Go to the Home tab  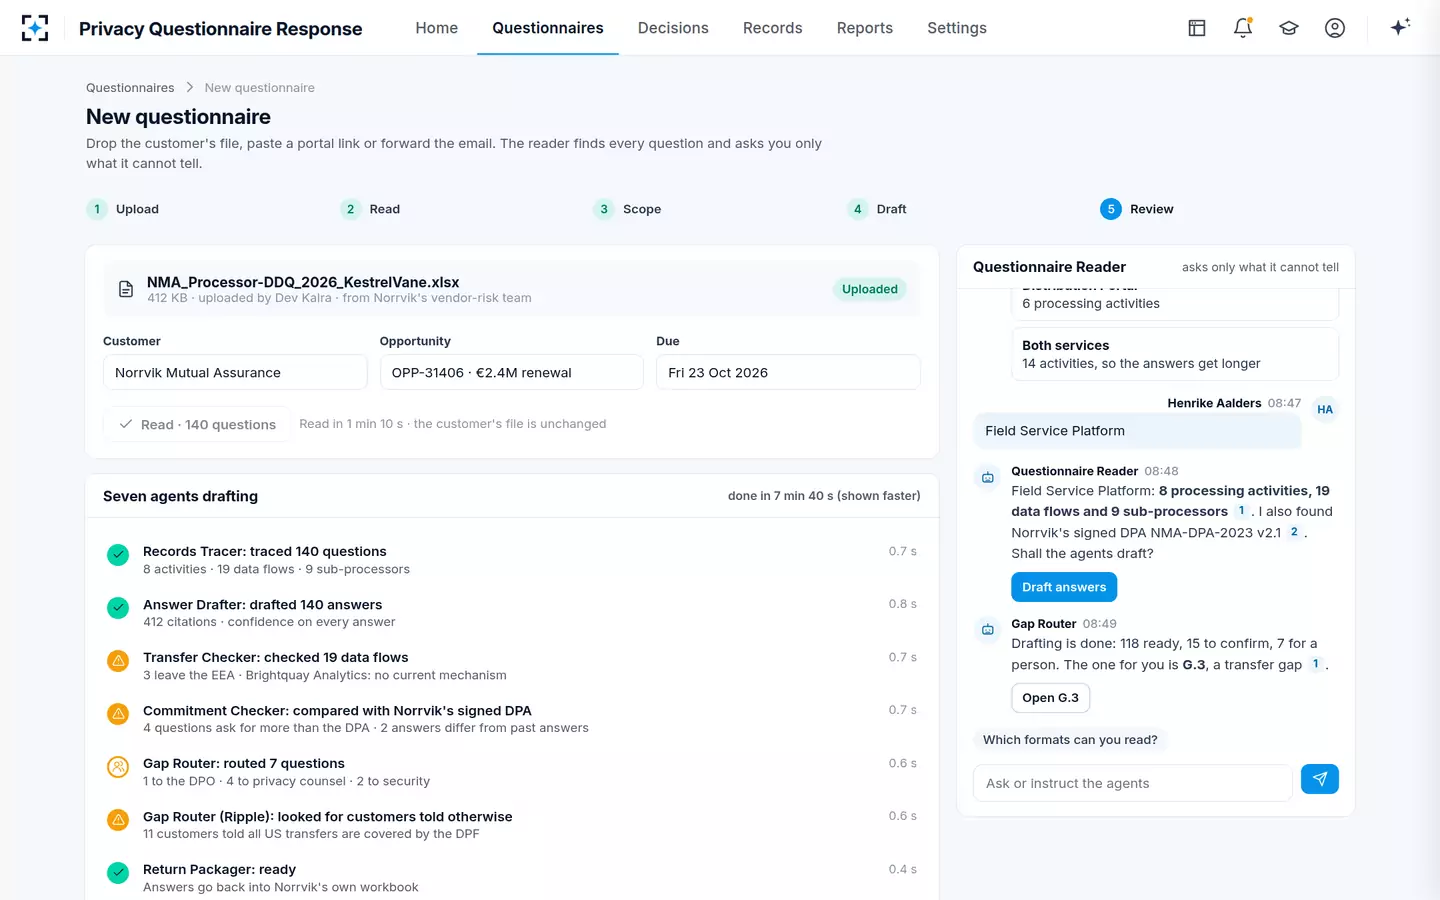437,28
